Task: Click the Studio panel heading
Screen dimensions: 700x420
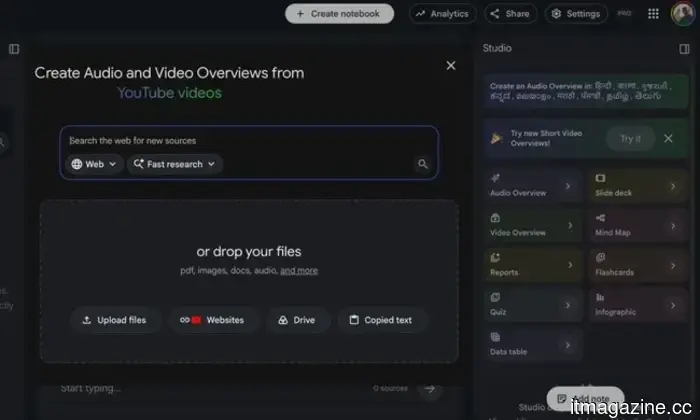Action: click(x=497, y=48)
